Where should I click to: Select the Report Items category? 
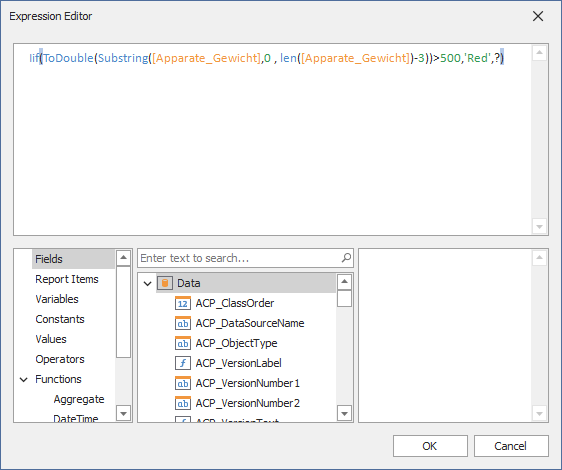click(67, 279)
